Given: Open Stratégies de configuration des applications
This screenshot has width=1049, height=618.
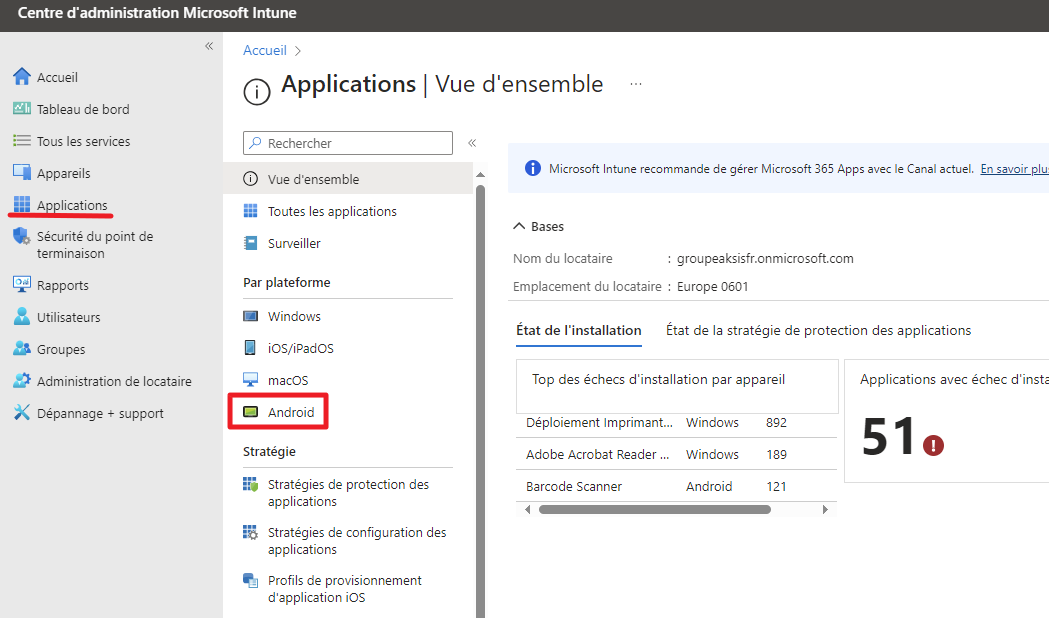Looking at the screenshot, I should [x=357, y=540].
